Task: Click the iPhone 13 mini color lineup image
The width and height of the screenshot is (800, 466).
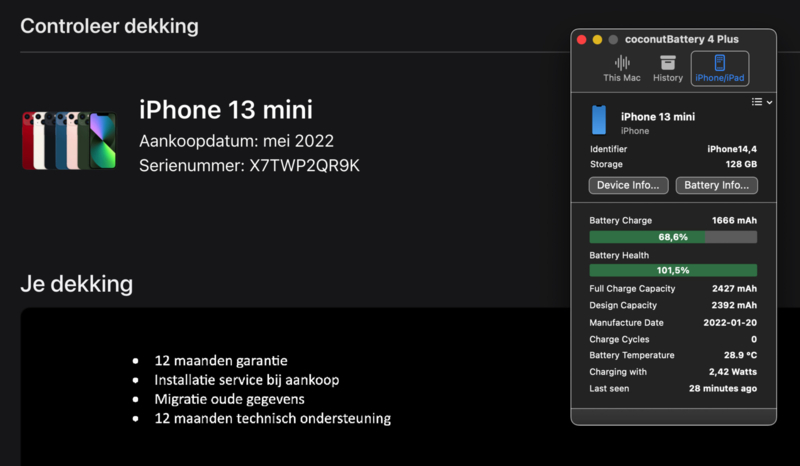Action: click(69, 140)
